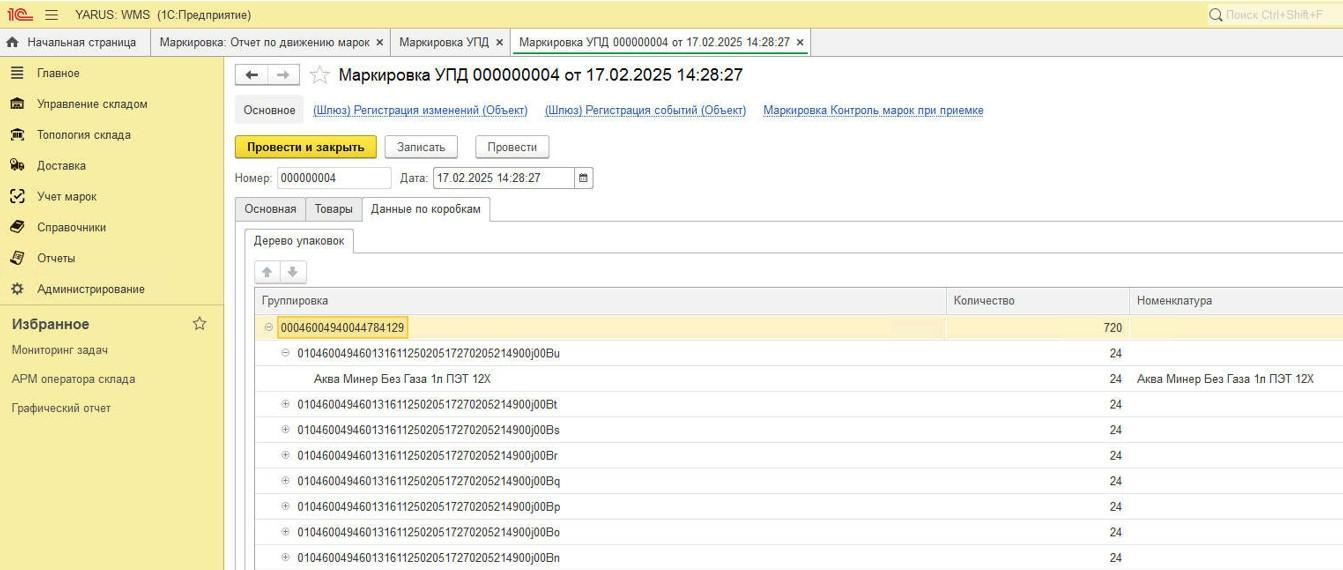Click the Отчеты icon
The height and width of the screenshot is (570, 1343).
(17, 258)
